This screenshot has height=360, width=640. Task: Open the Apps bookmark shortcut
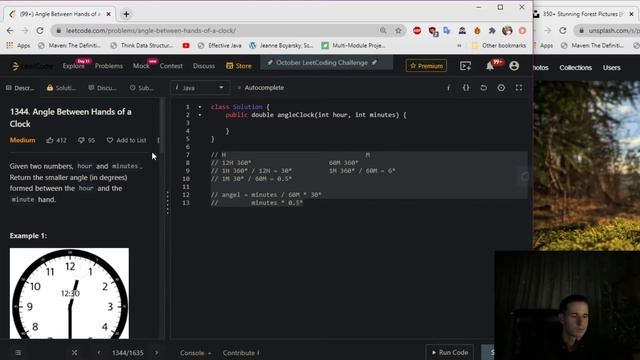(x=18, y=46)
